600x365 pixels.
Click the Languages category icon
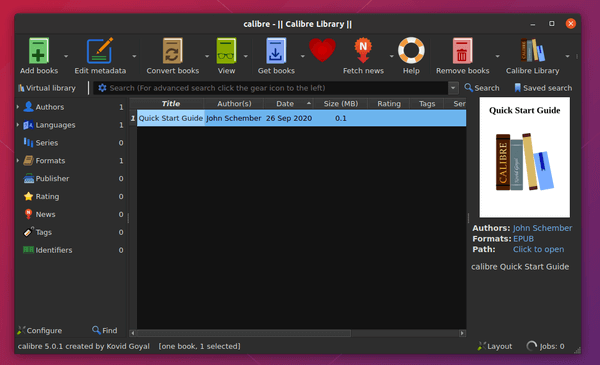28,125
